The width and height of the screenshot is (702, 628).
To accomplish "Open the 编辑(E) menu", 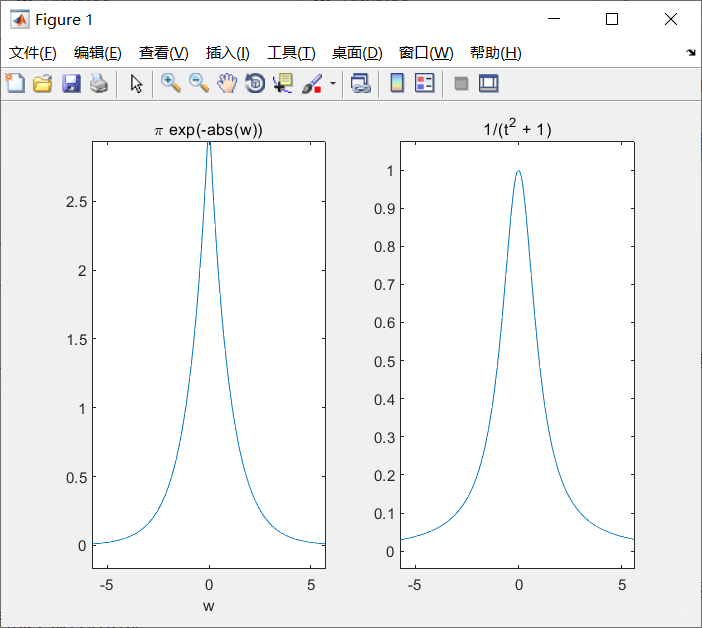I will tap(98, 53).
